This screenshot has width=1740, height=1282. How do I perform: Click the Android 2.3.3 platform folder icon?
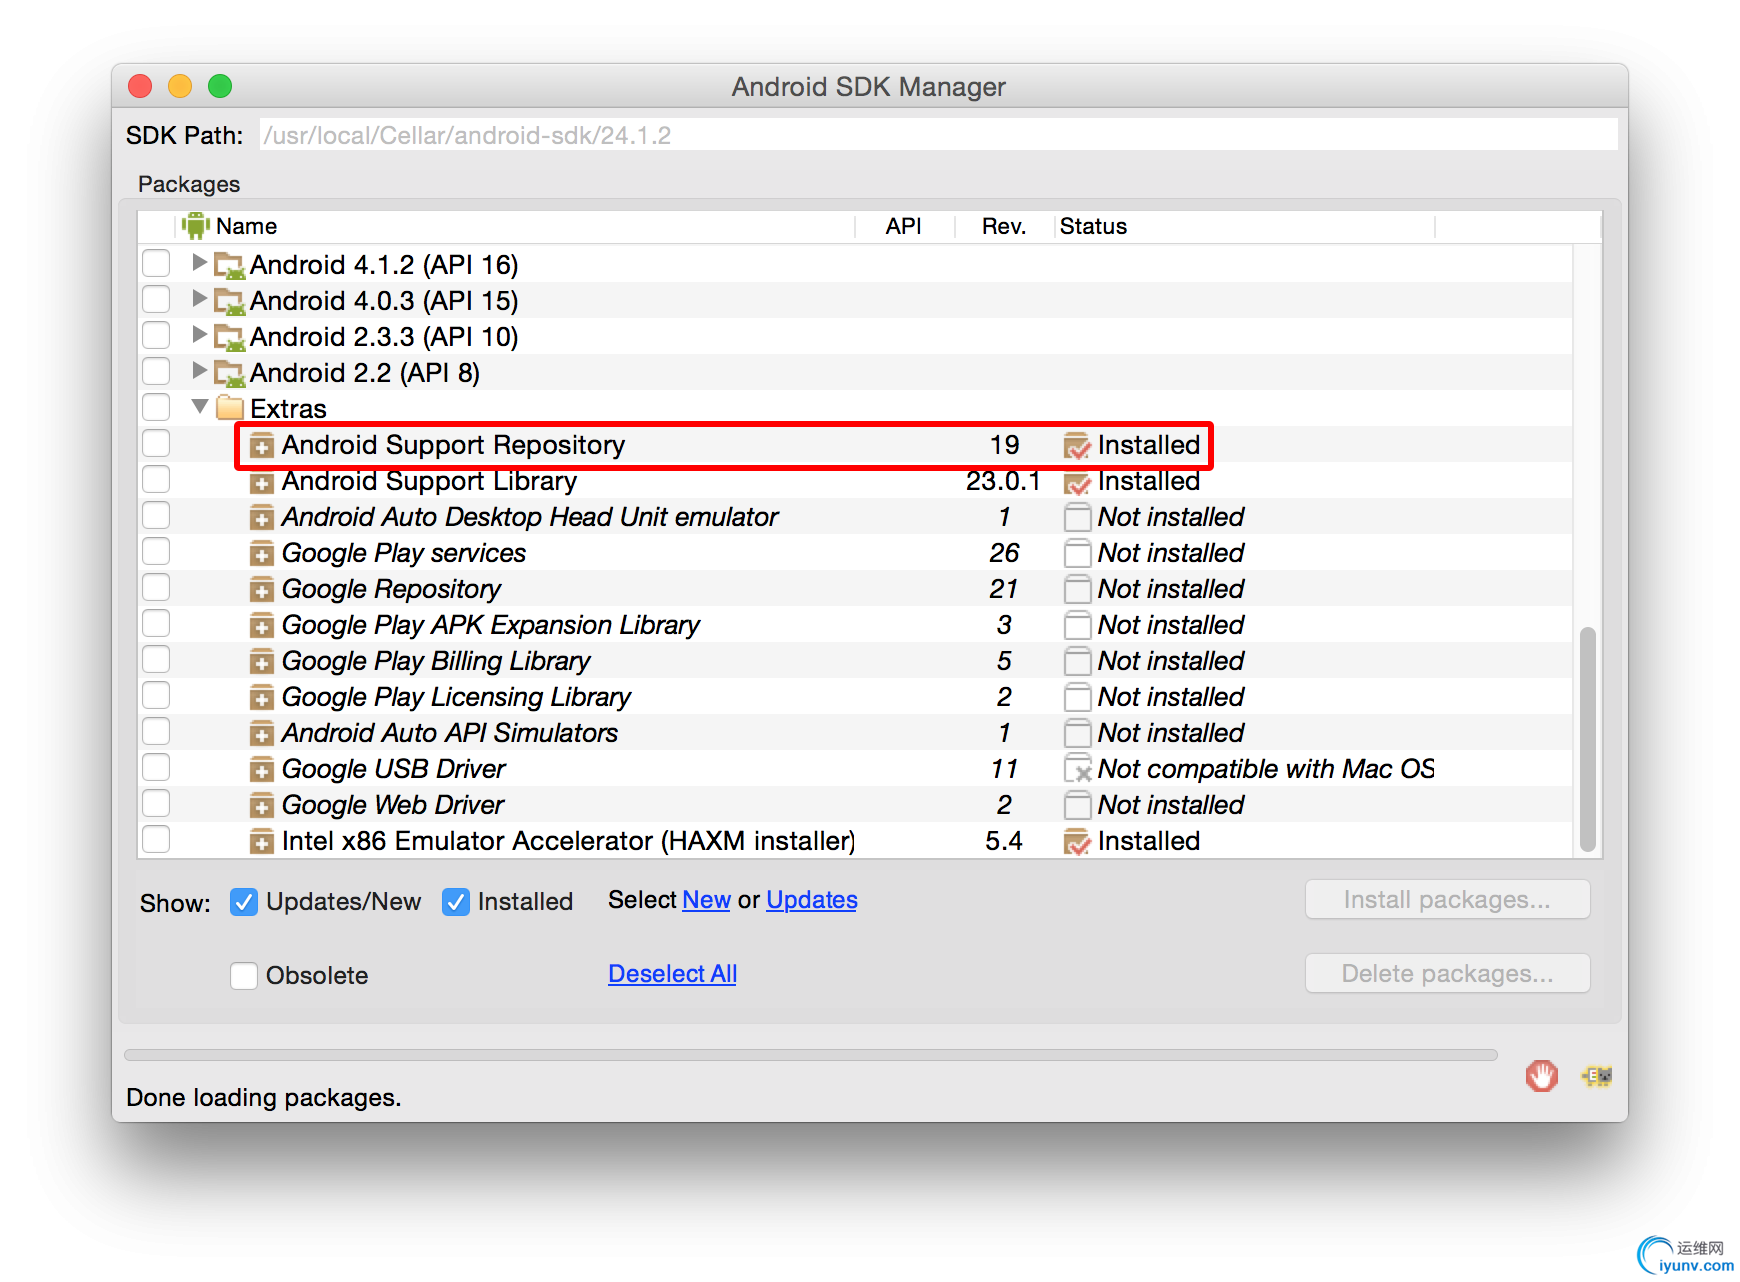click(x=230, y=337)
